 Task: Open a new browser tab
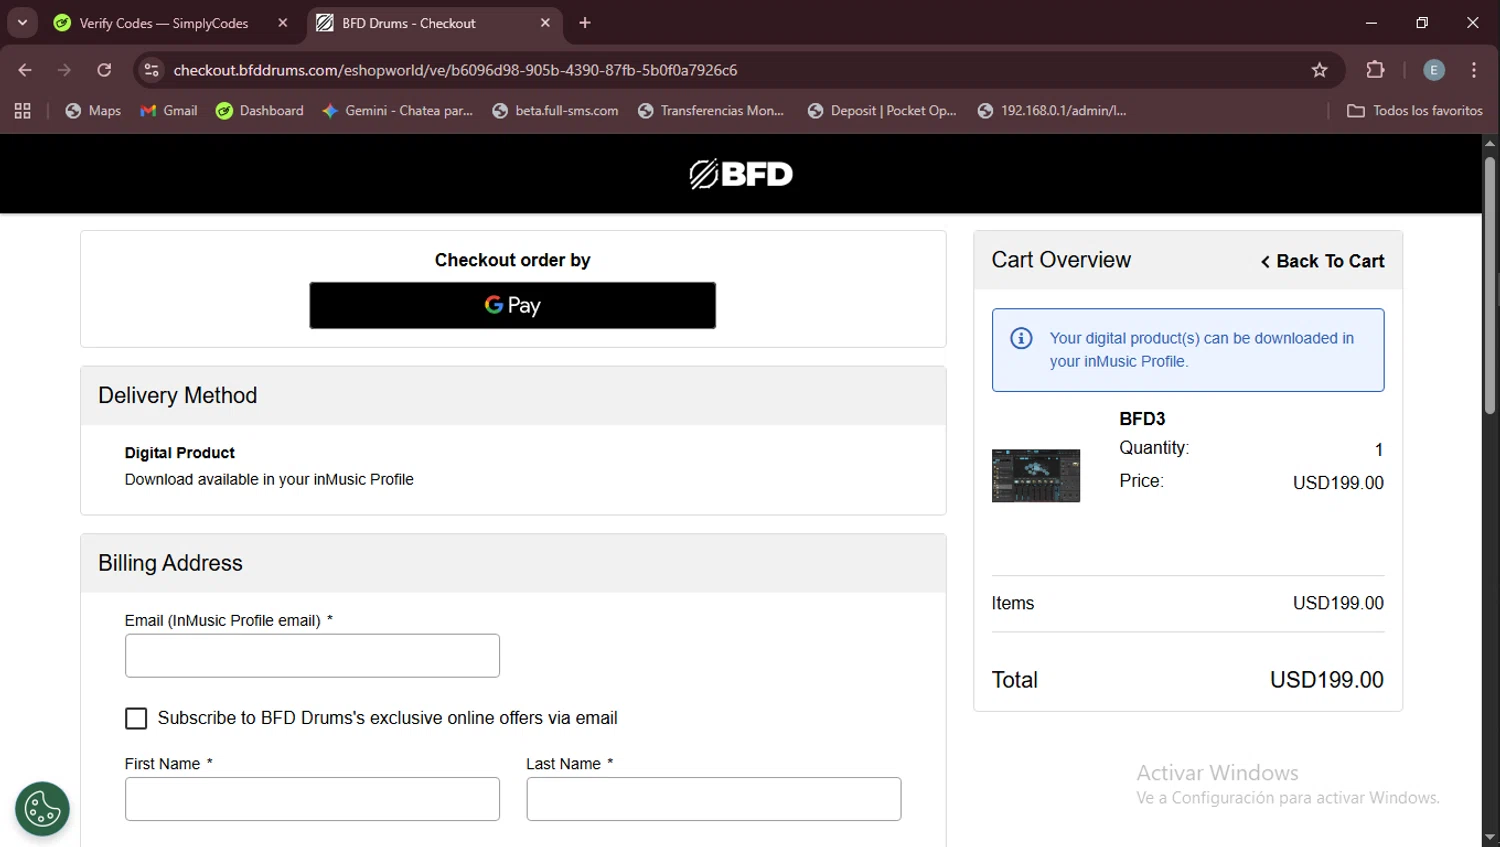585,23
